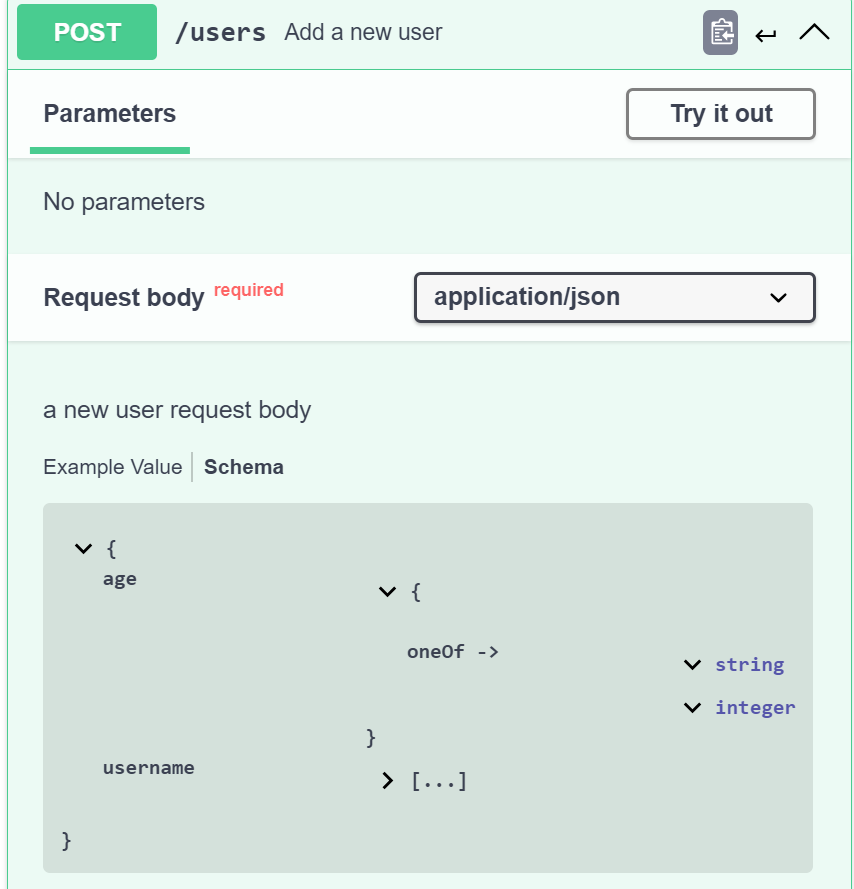Collapse the root schema object chevron
This screenshot has height=889, width=854.
click(x=83, y=548)
